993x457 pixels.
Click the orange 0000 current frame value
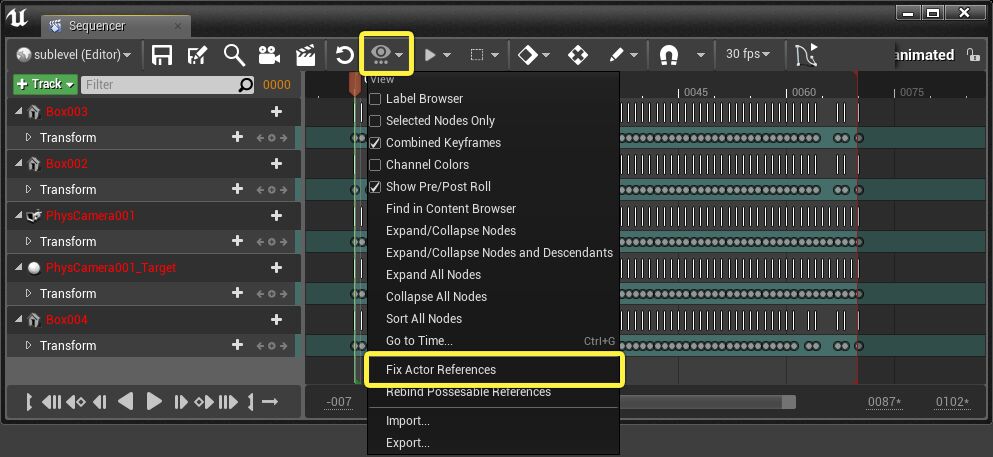277,85
